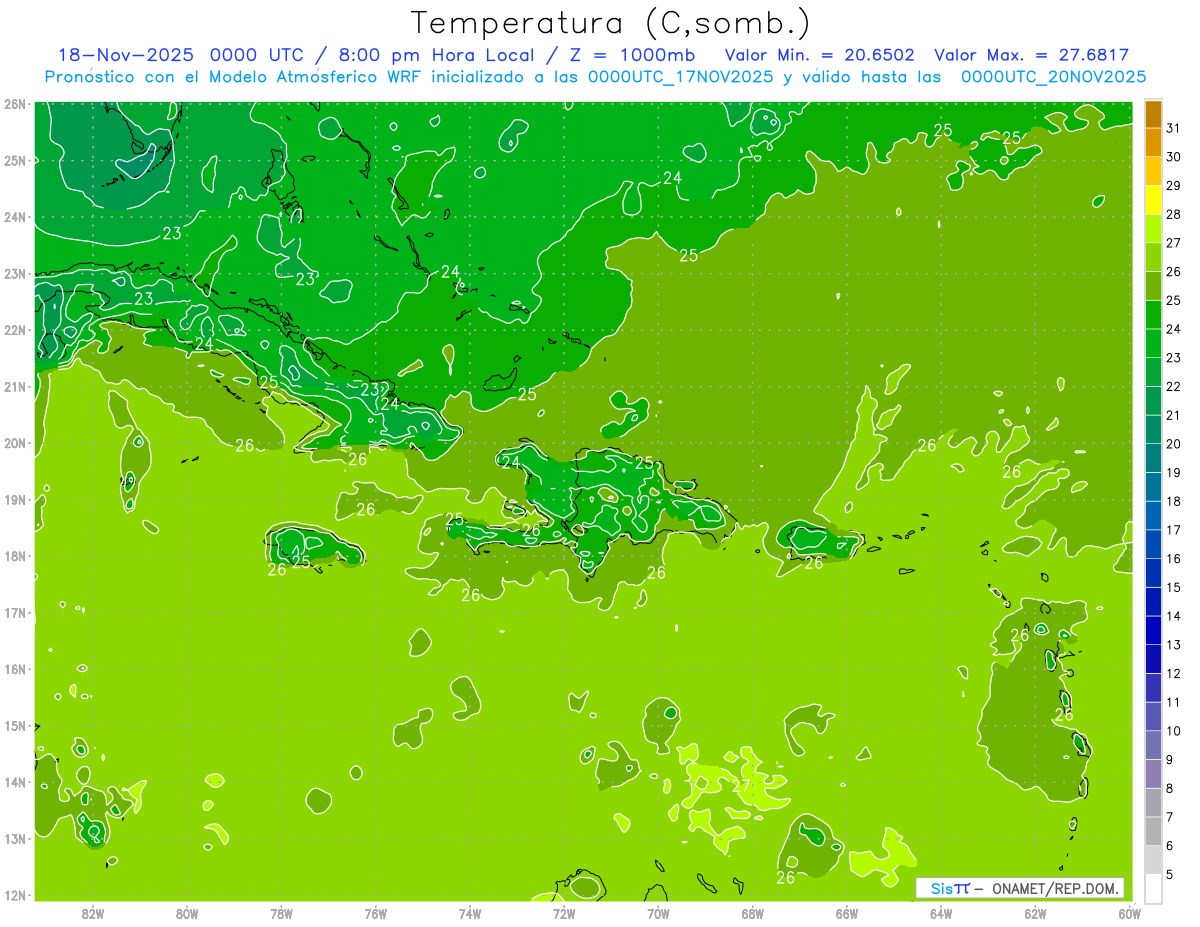
Task: Click the 24N latitude axis label
Action: (x=15, y=217)
